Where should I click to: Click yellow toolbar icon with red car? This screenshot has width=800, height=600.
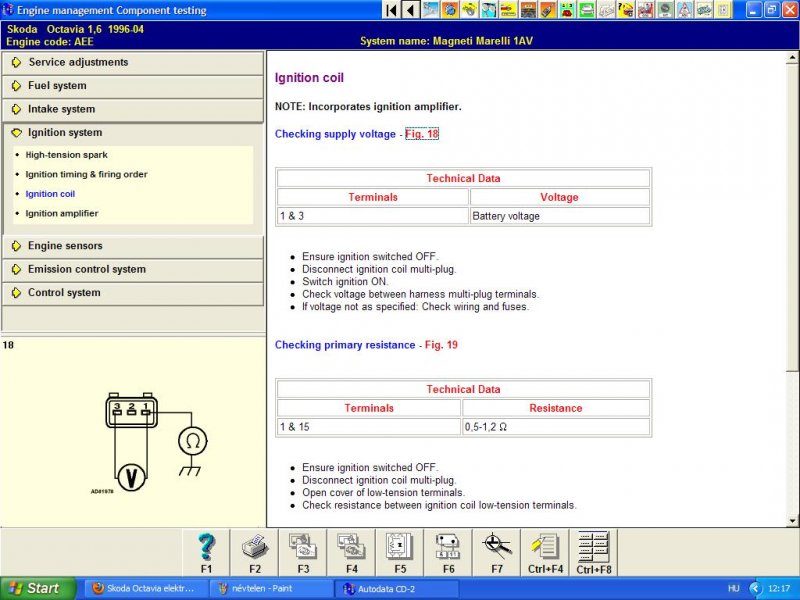(508, 10)
